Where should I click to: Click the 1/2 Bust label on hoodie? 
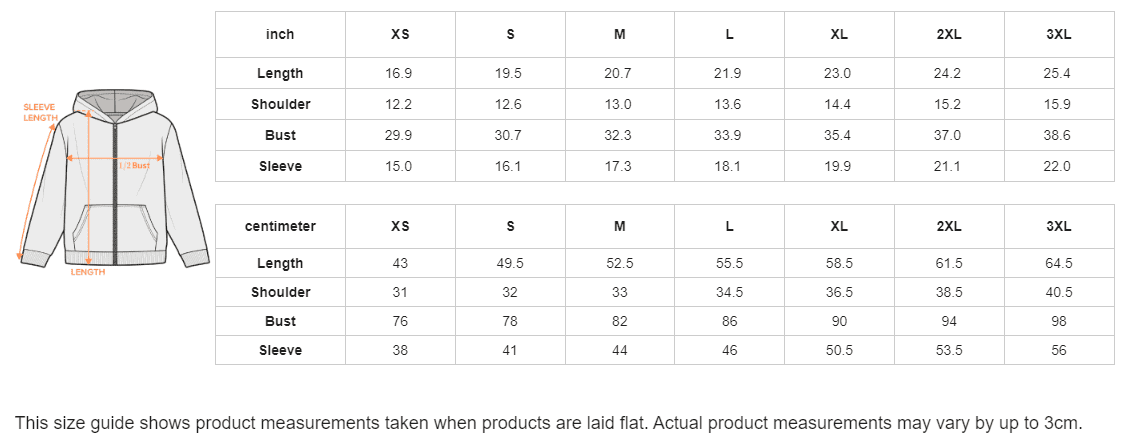point(134,166)
